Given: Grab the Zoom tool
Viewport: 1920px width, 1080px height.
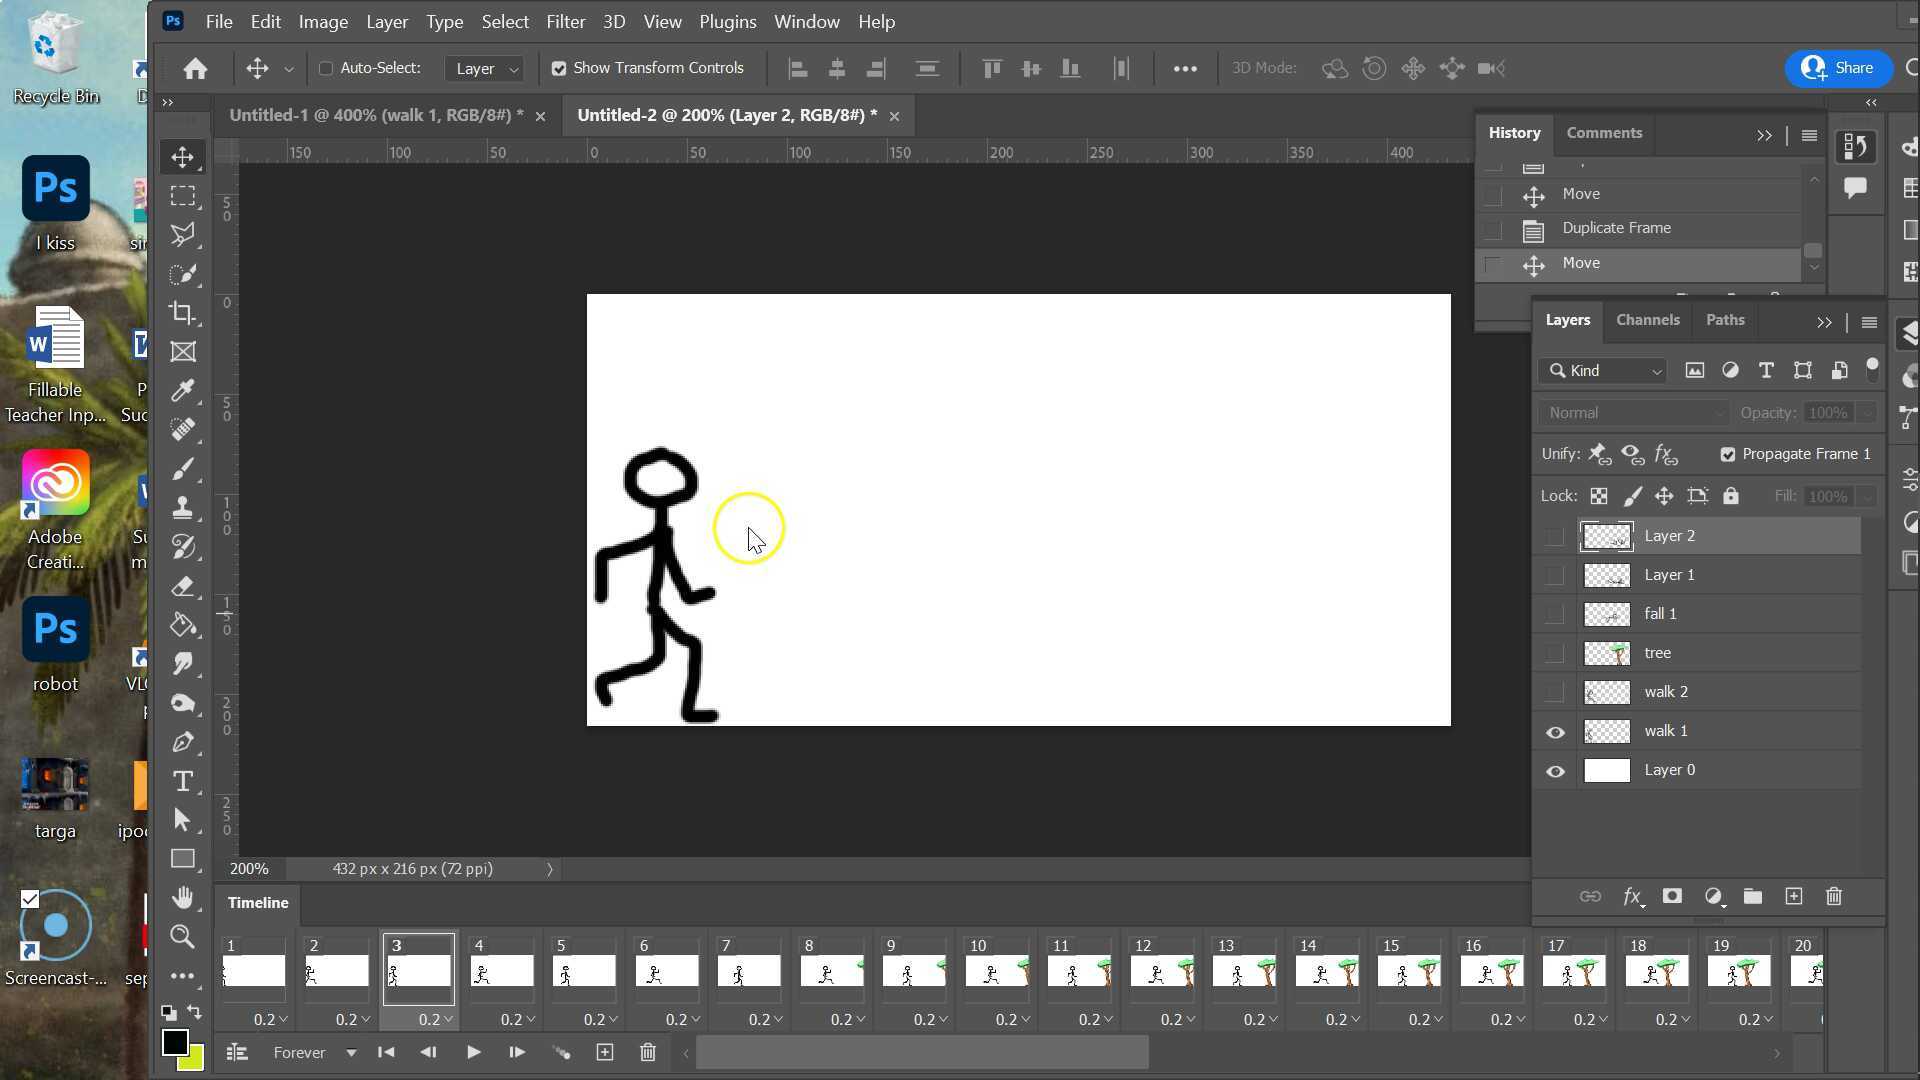Looking at the screenshot, I should [x=183, y=937].
